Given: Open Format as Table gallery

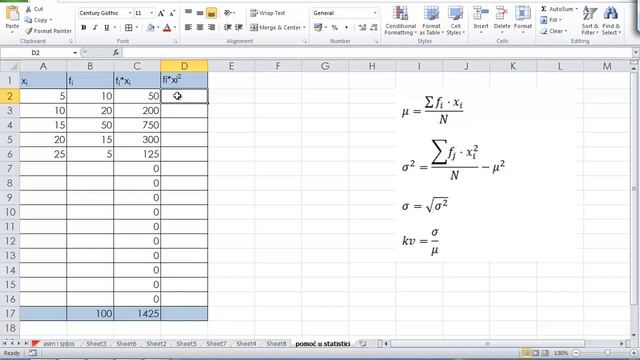Looking at the screenshot, I should (431, 20).
